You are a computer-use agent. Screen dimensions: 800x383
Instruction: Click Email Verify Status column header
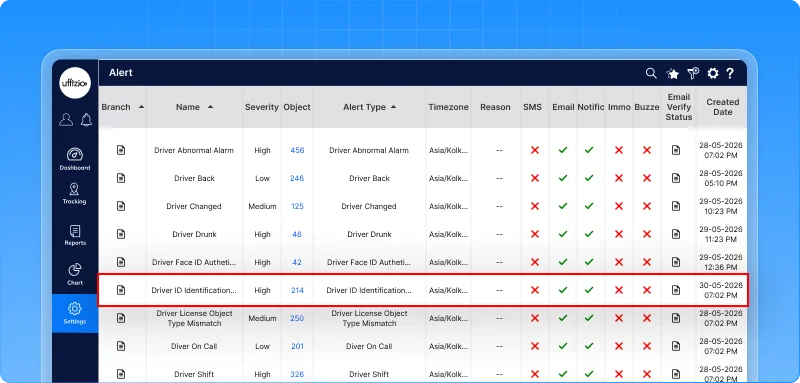679,107
